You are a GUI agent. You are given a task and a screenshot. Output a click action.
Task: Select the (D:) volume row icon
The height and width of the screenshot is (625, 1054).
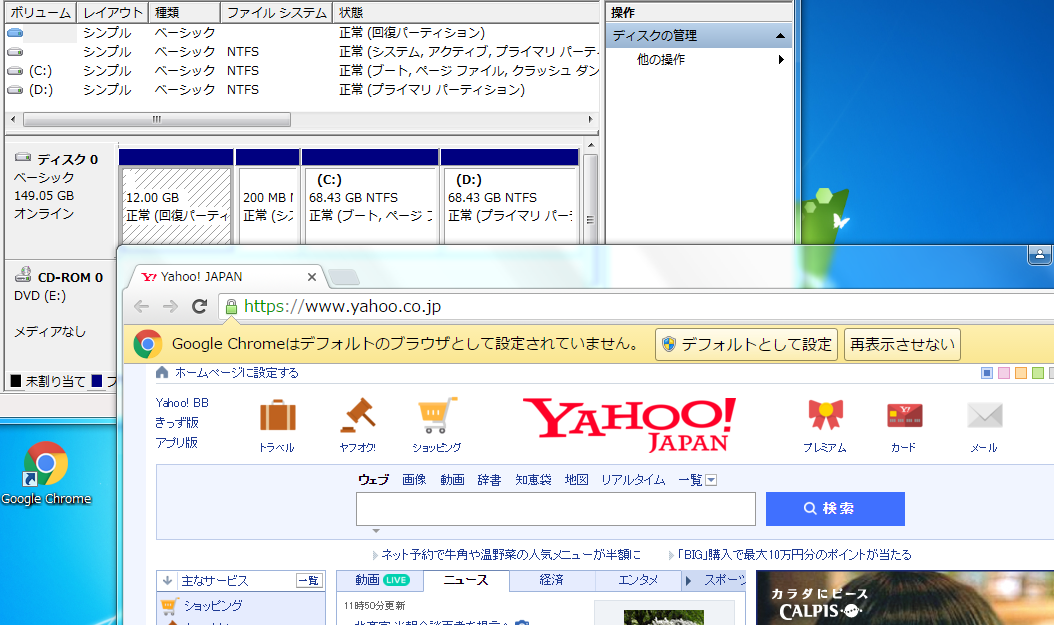15,89
